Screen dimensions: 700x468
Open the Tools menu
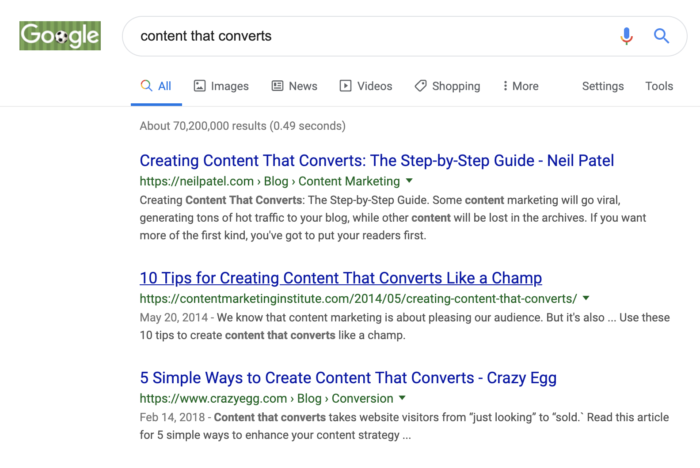point(659,86)
